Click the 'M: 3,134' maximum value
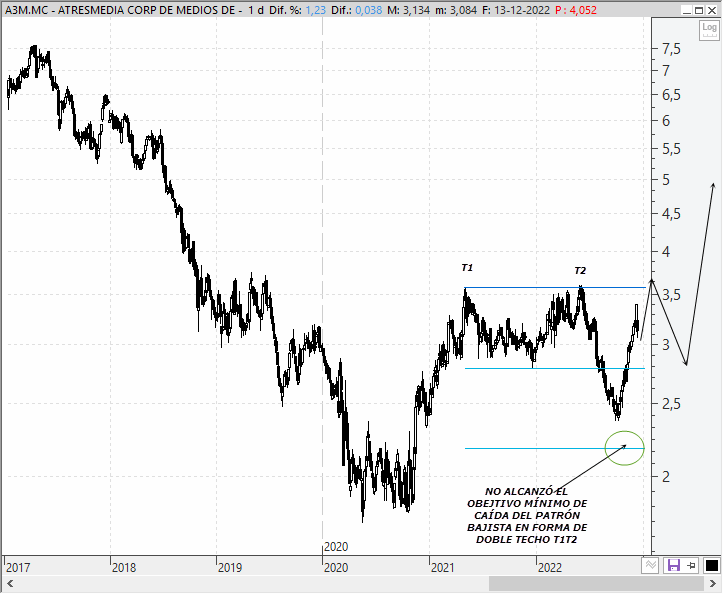 pyautogui.click(x=408, y=10)
